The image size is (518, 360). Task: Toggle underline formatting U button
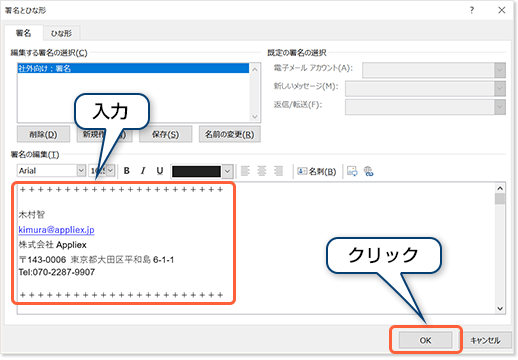pyautogui.click(x=160, y=171)
